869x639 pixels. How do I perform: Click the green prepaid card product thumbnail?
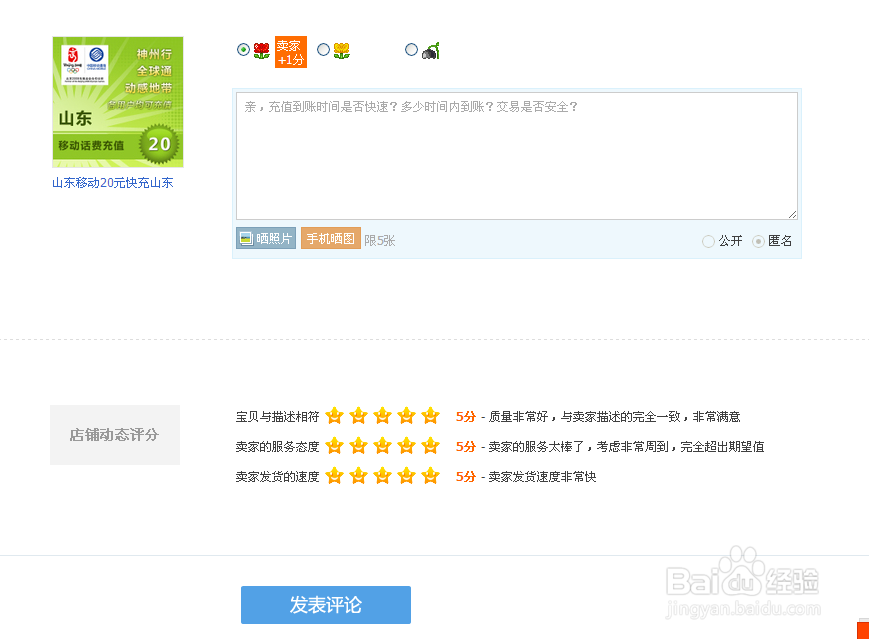(117, 101)
